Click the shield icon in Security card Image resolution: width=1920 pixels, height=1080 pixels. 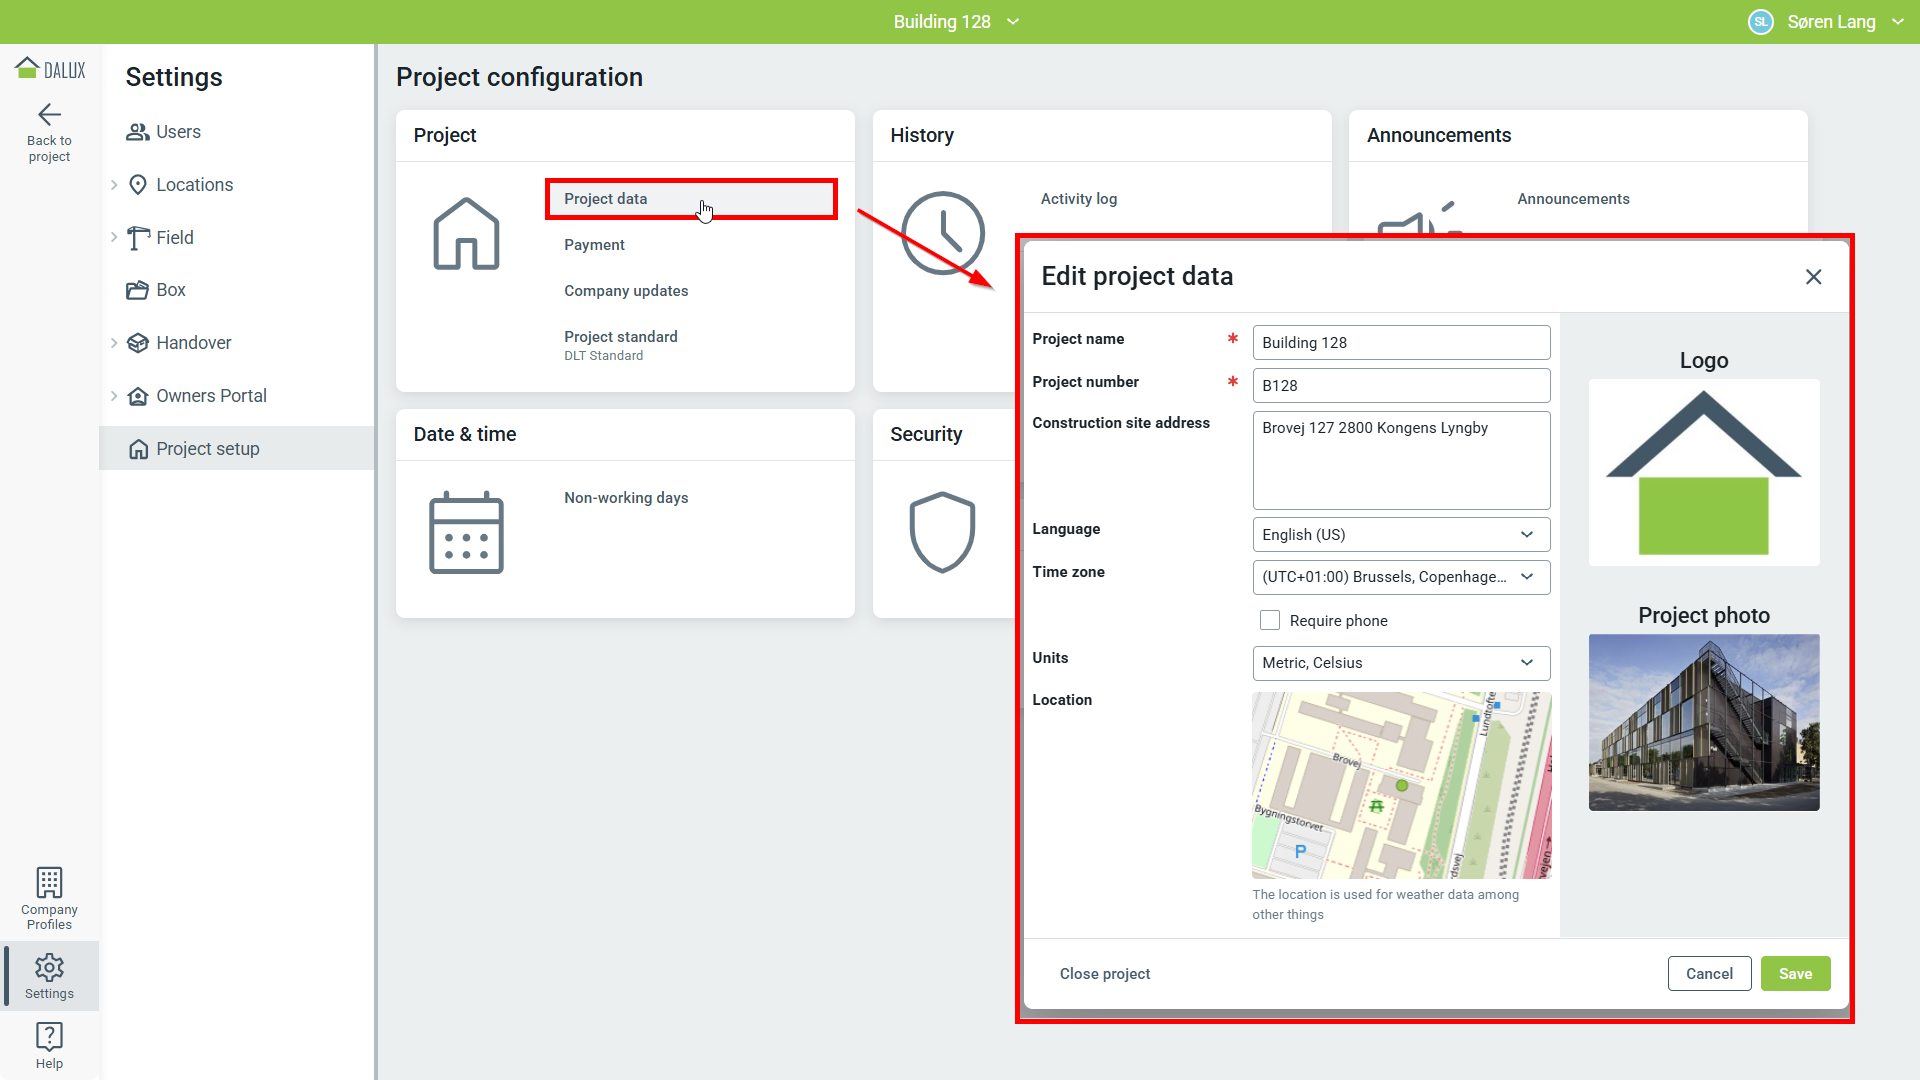(x=942, y=532)
